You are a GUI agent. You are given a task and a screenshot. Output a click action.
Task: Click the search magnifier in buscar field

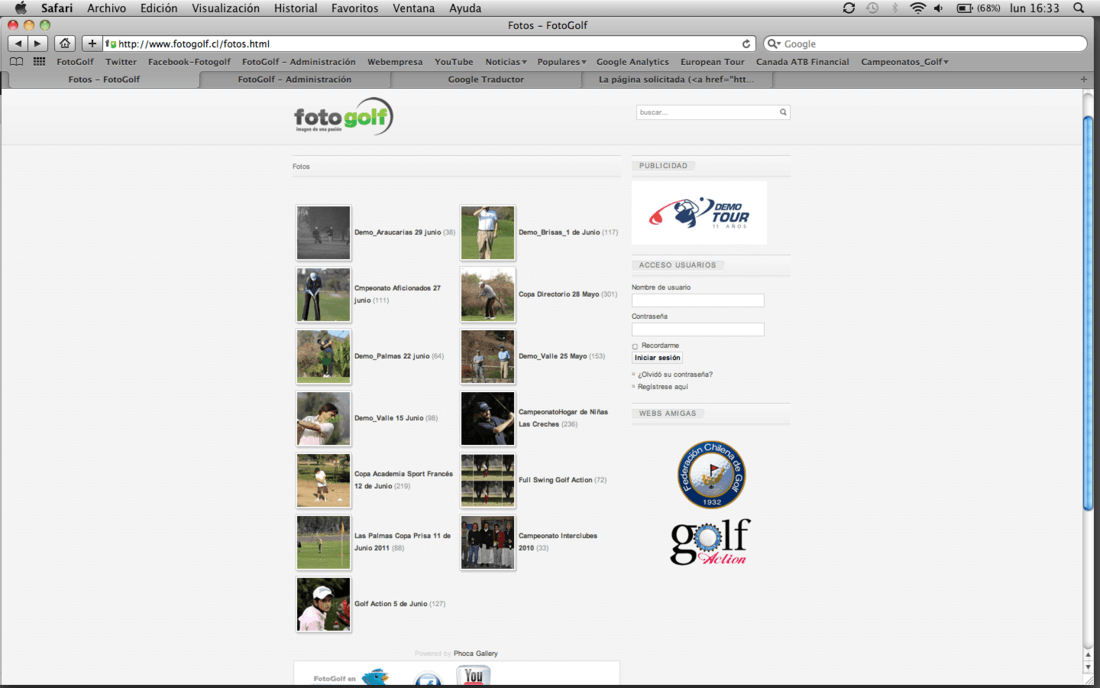pyautogui.click(x=783, y=112)
